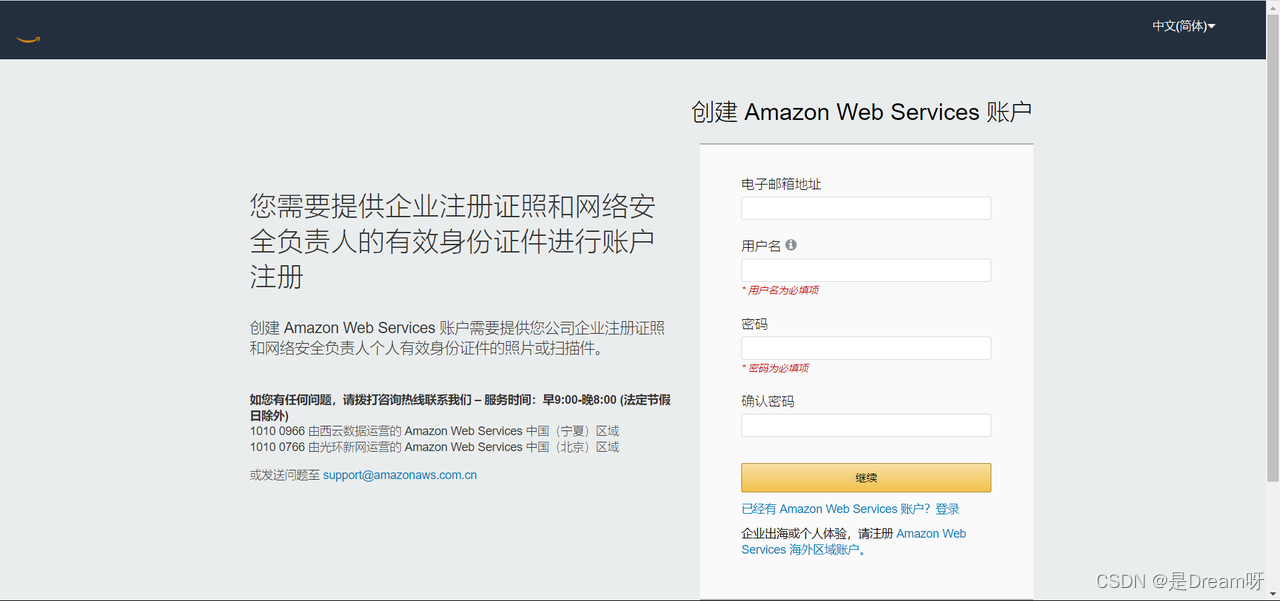The image size is (1280, 601).
Task: Click the 确认密码 field label
Action: pyautogui.click(x=768, y=401)
